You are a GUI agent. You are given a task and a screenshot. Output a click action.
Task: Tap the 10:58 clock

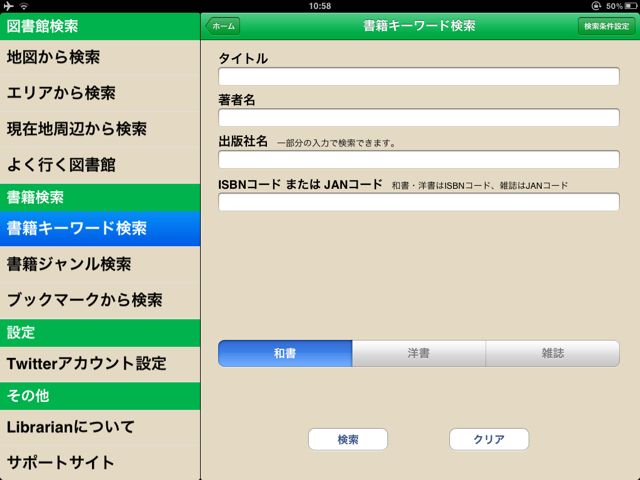320,6
